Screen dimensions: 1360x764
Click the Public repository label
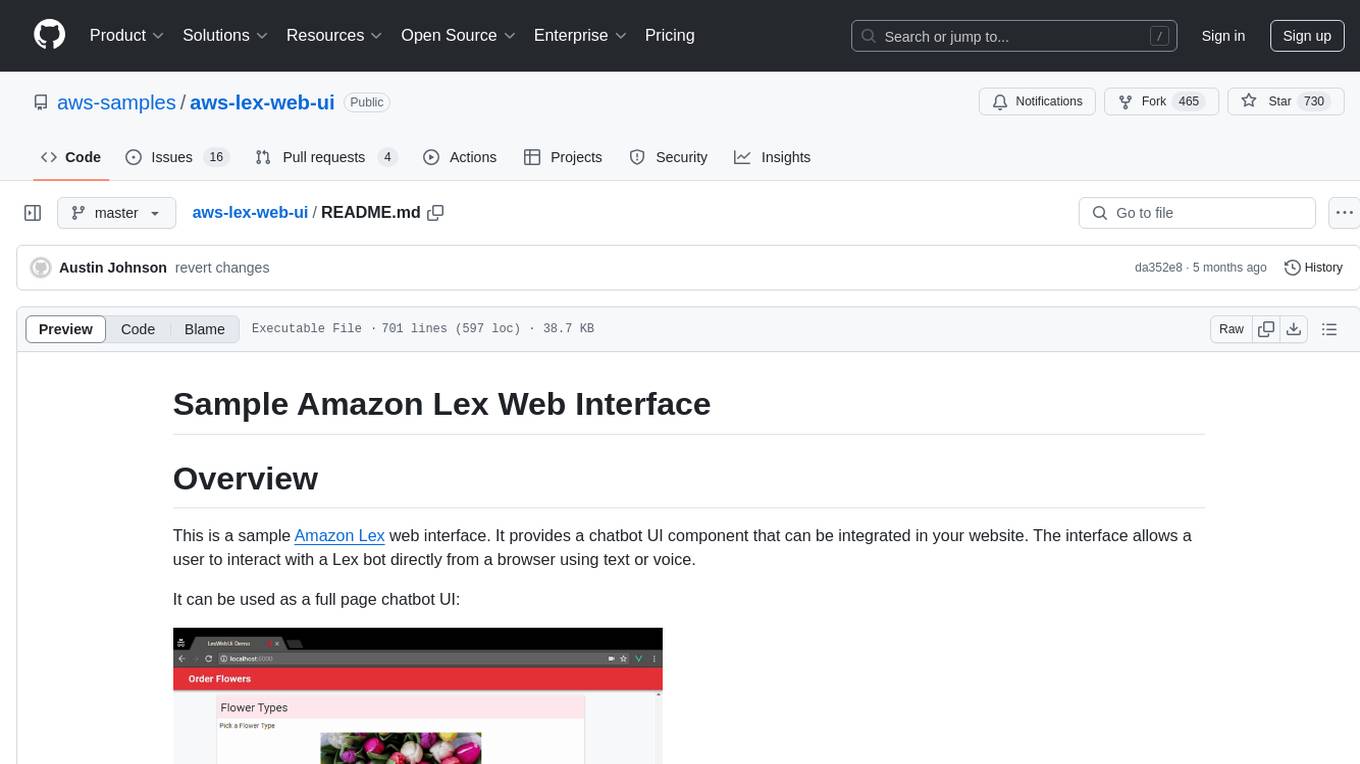367,102
